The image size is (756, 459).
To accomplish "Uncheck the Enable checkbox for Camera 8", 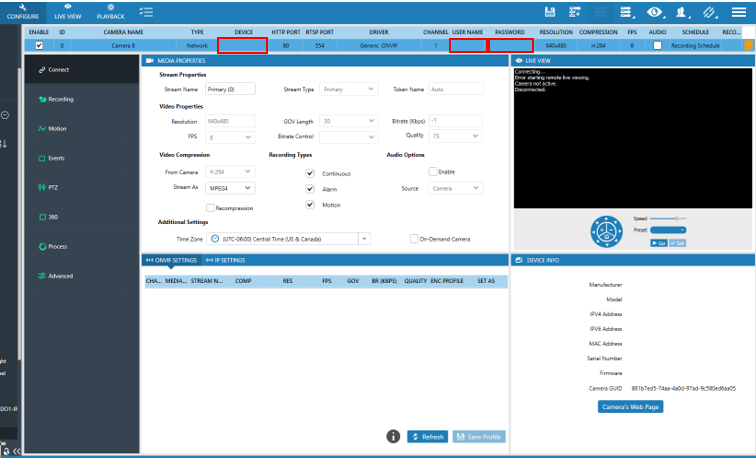I will click(x=39, y=45).
